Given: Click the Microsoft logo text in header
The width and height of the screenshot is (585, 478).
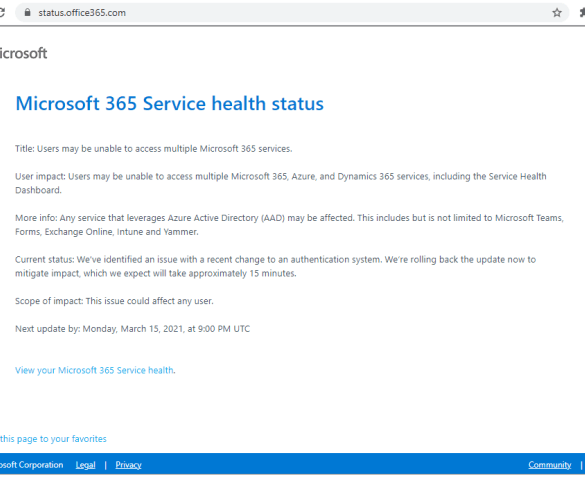Looking at the screenshot, I should (x=24, y=53).
